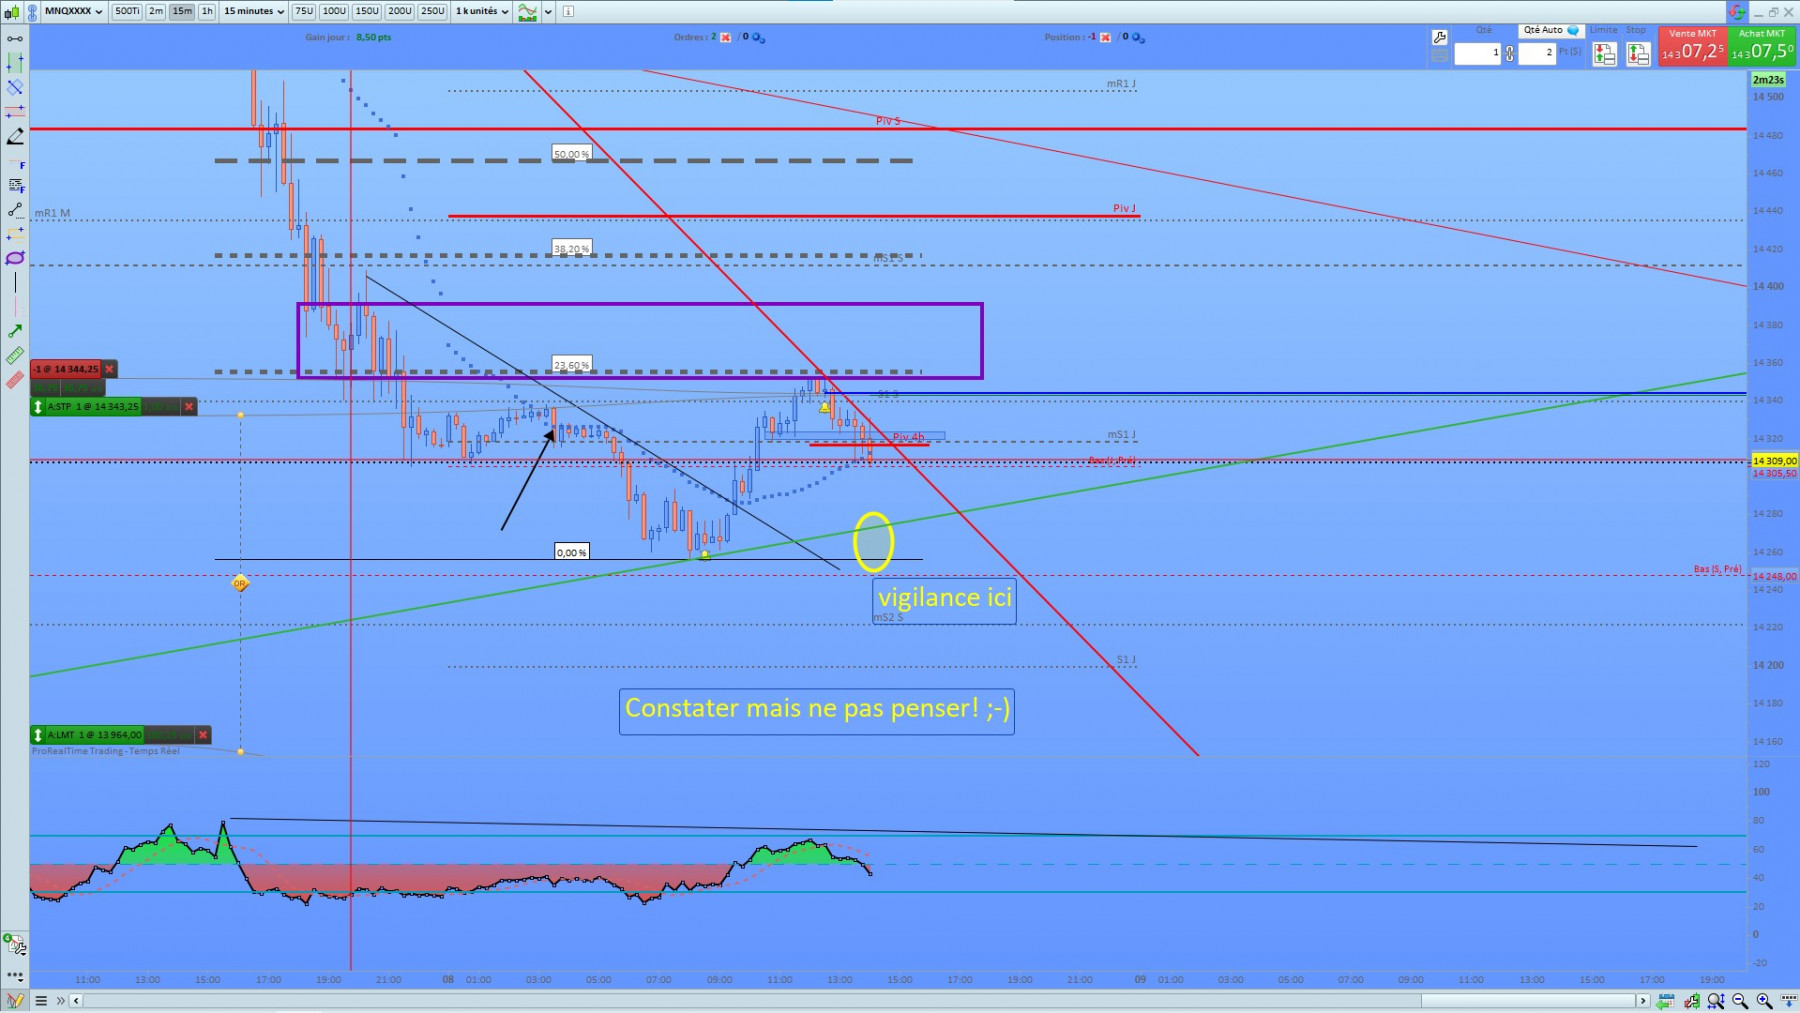Toggle the 15m timeframe button

click(x=182, y=11)
